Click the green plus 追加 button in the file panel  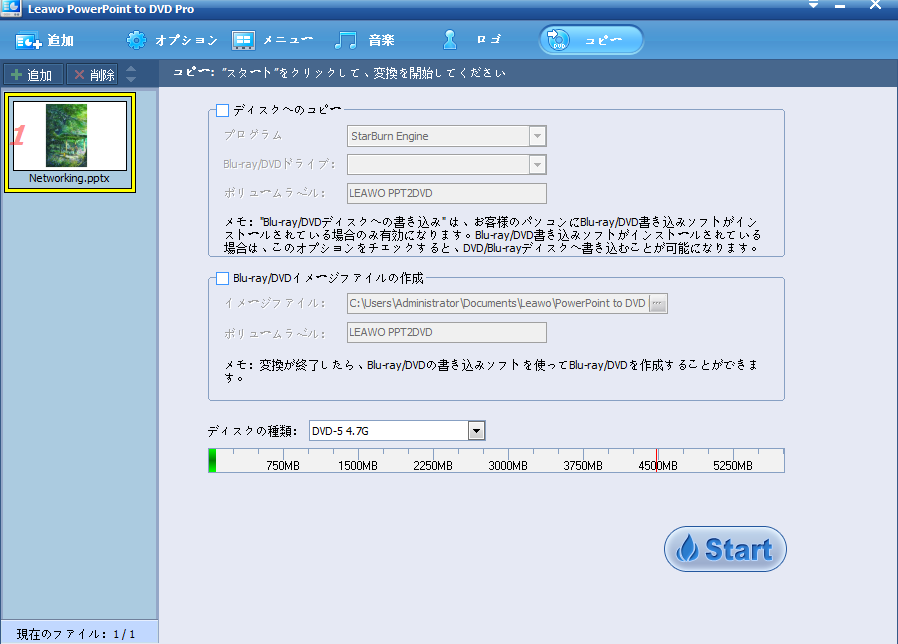point(33,74)
